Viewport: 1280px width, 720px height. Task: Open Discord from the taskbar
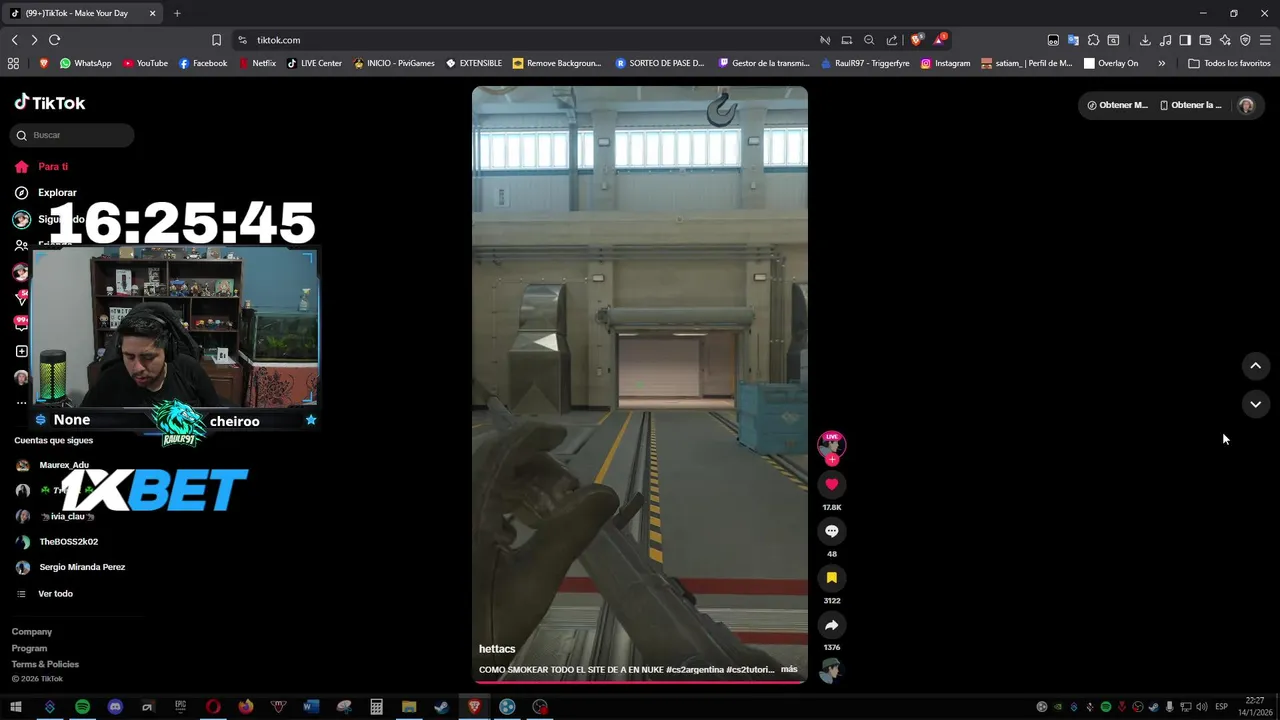115,707
